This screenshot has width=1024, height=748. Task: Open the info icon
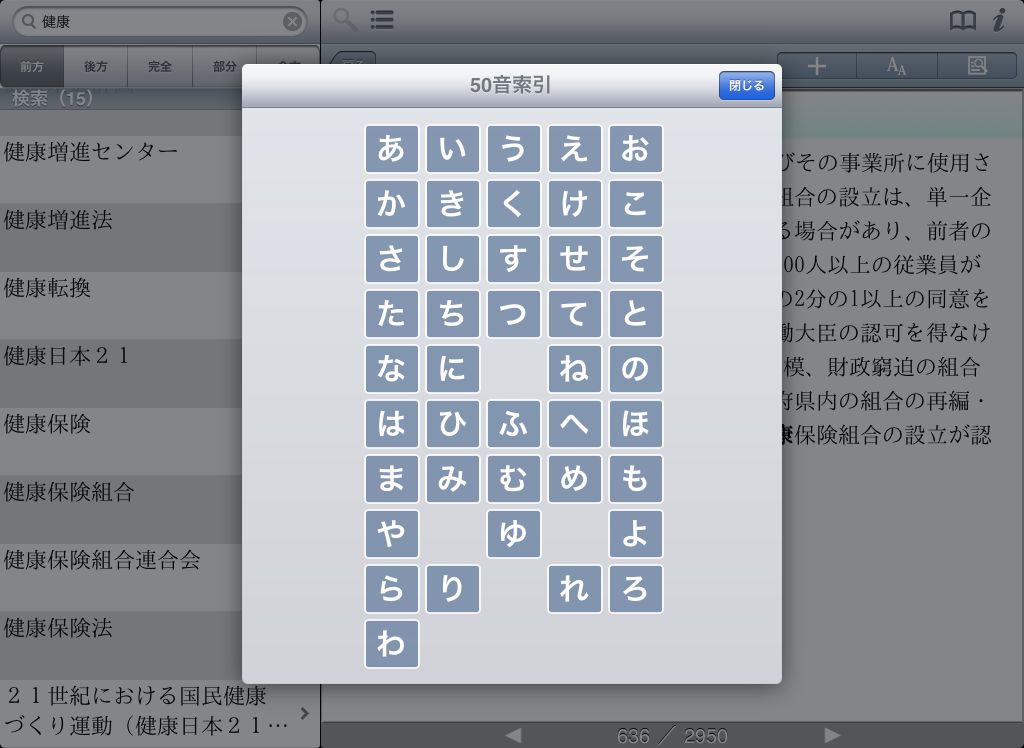(x=998, y=21)
